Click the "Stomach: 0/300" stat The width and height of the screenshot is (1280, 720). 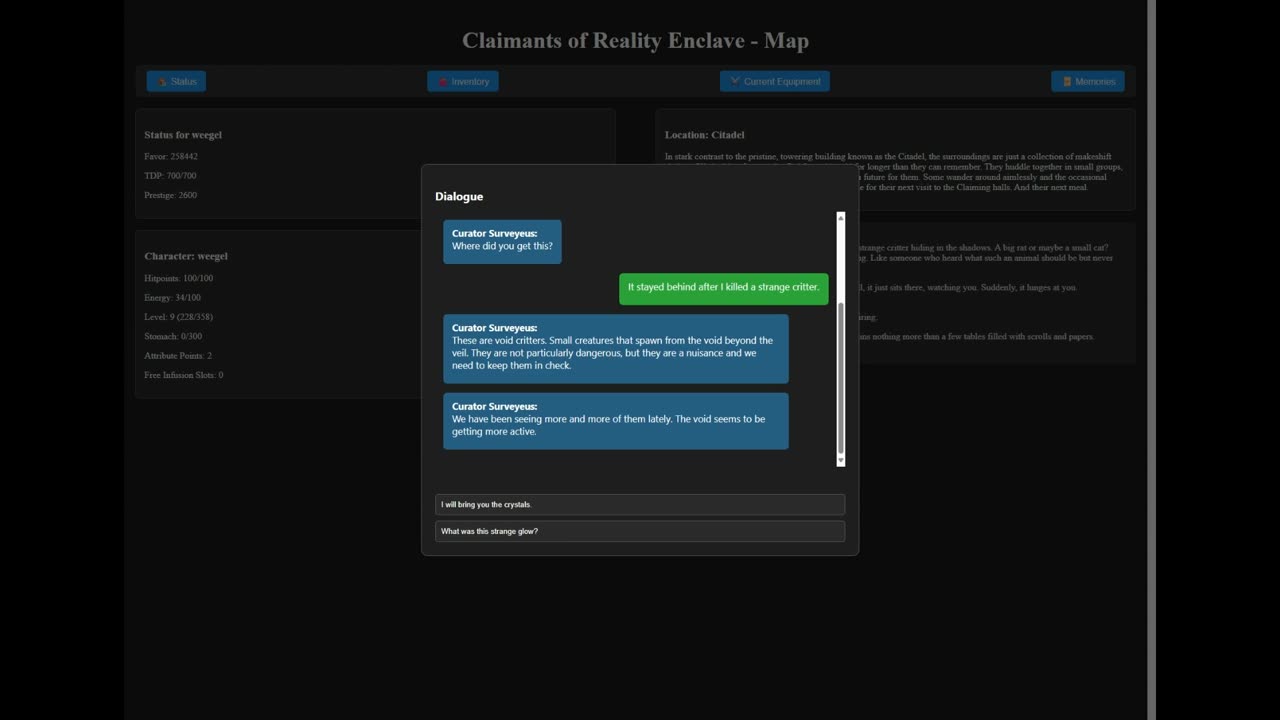pyautogui.click(x=173, y=337)
